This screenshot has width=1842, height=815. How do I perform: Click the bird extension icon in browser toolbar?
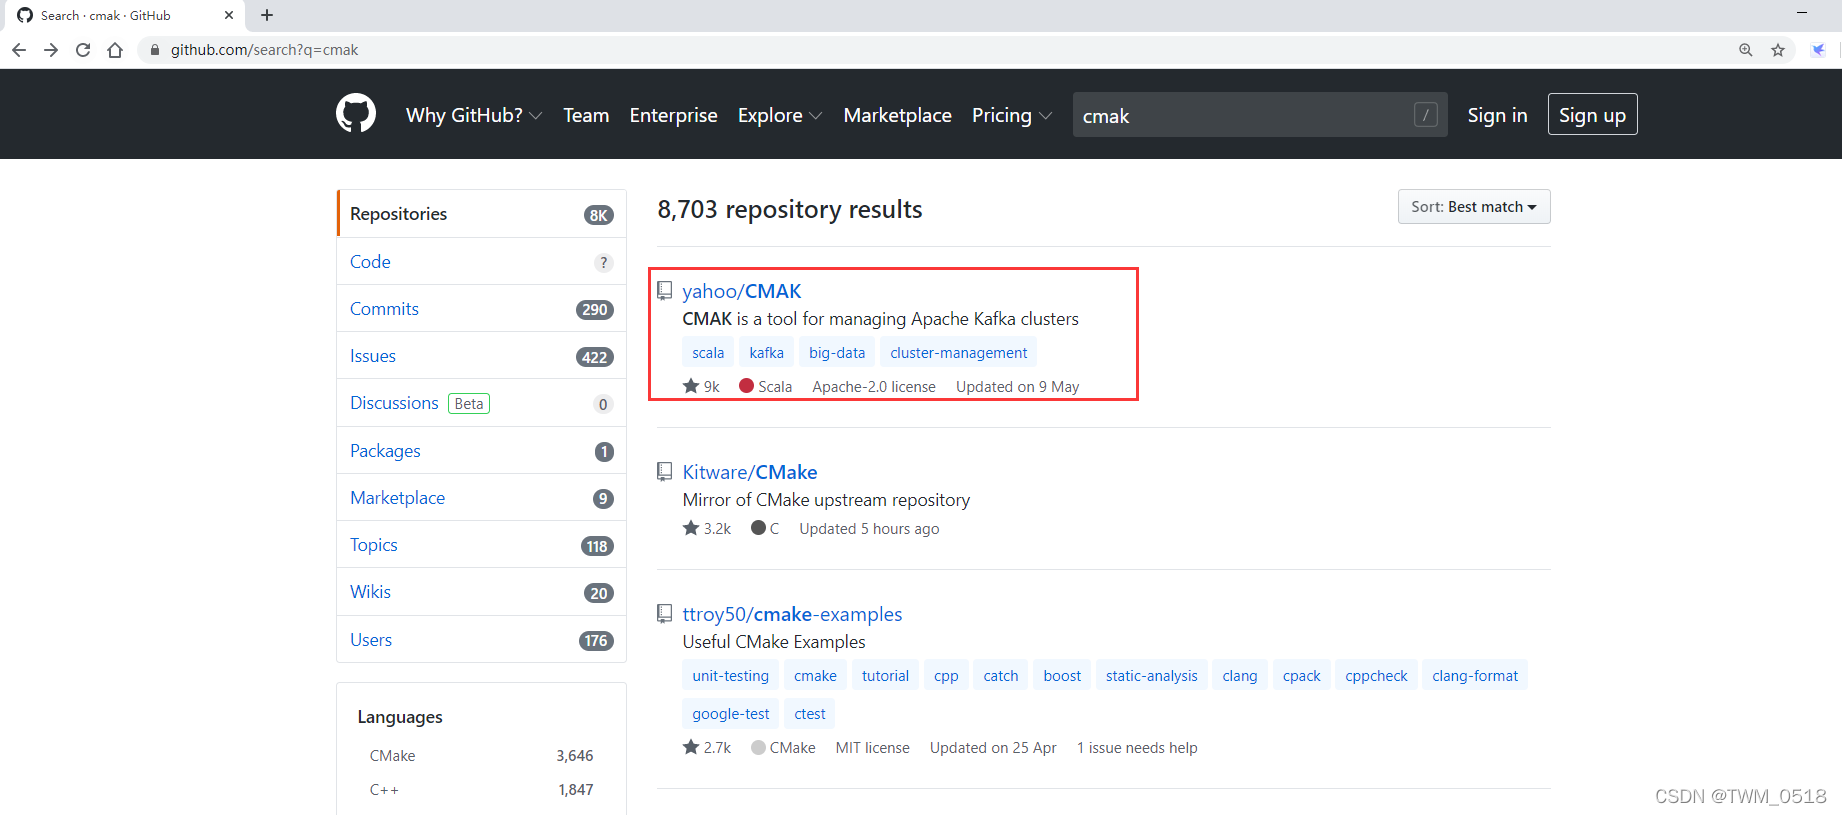pos(1818,50)
